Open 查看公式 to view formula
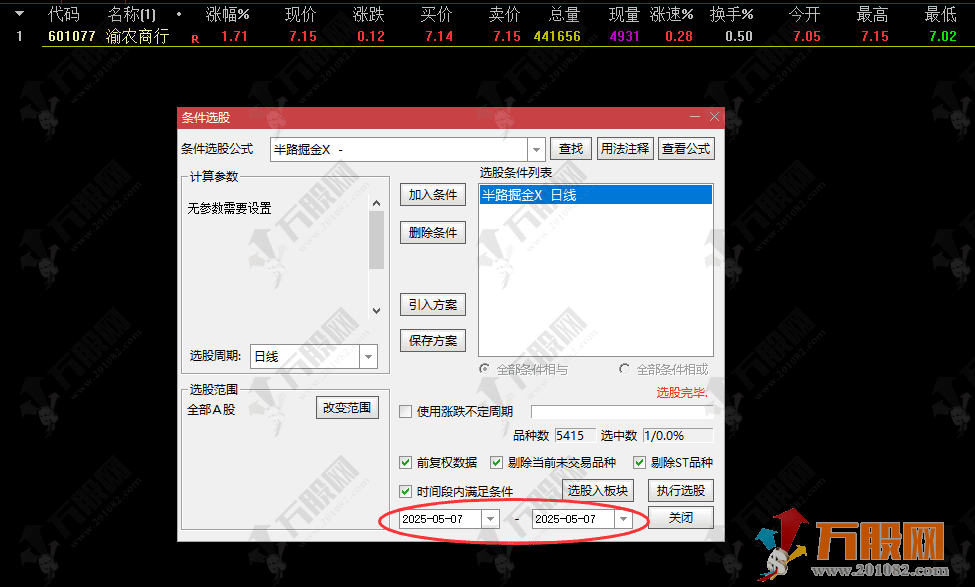975x587 pixels. 686,148
